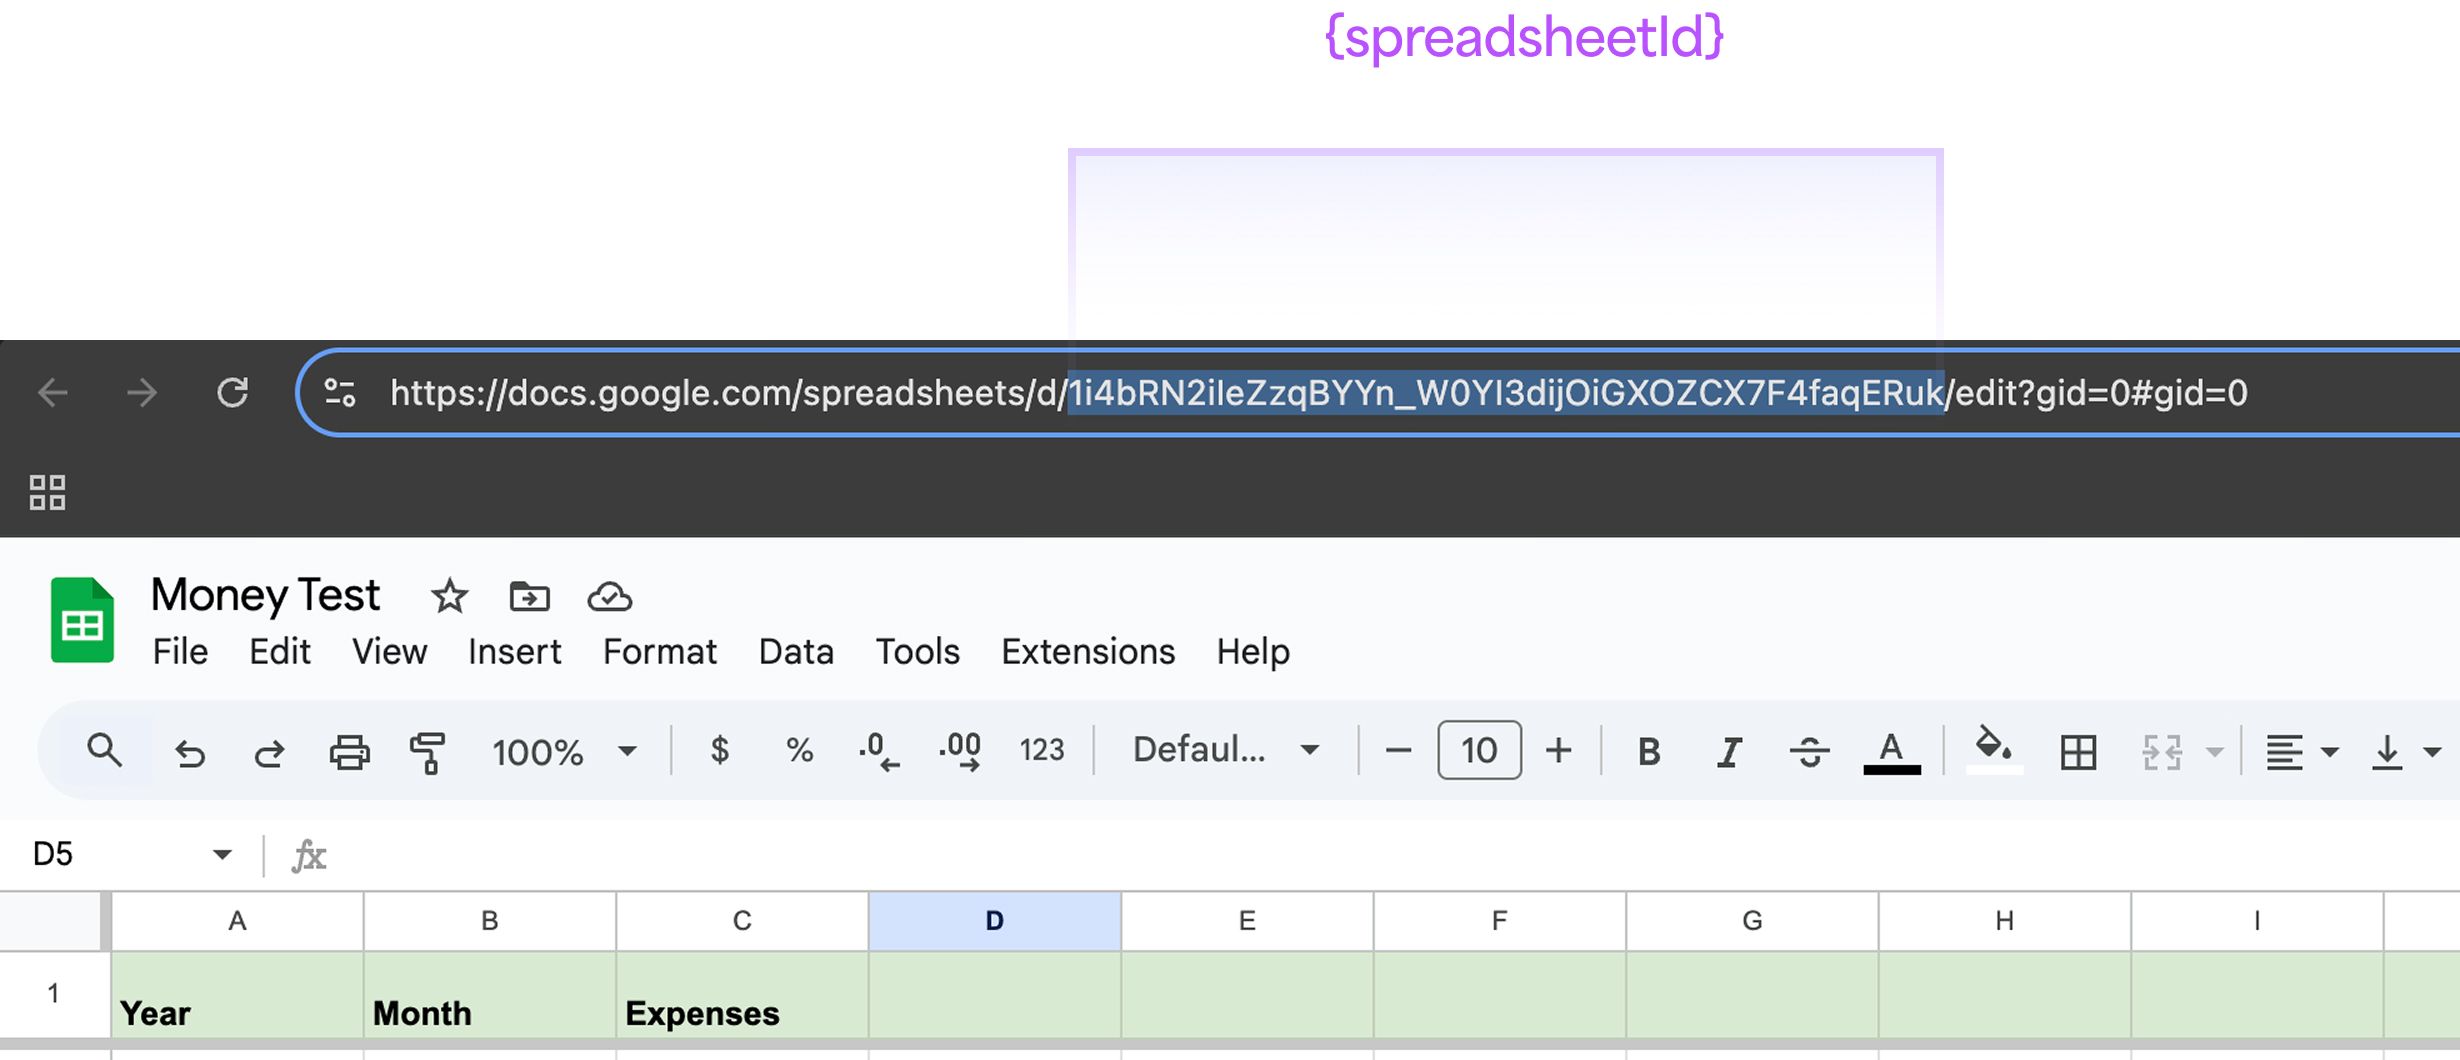This screenshot has height=1060, width=2460.
Task: Increase the font size with the plus button
Action: (1558, 751)
